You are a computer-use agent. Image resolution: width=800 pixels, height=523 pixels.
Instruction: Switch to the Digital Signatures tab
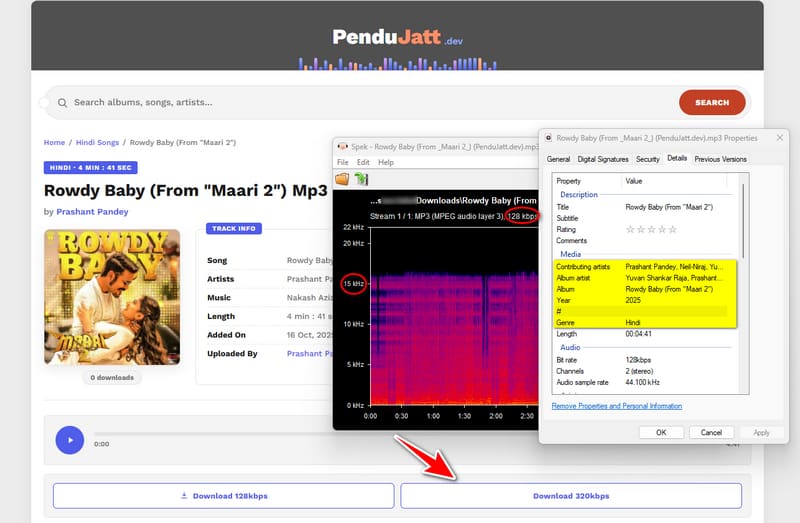click(x=603, y=159)
